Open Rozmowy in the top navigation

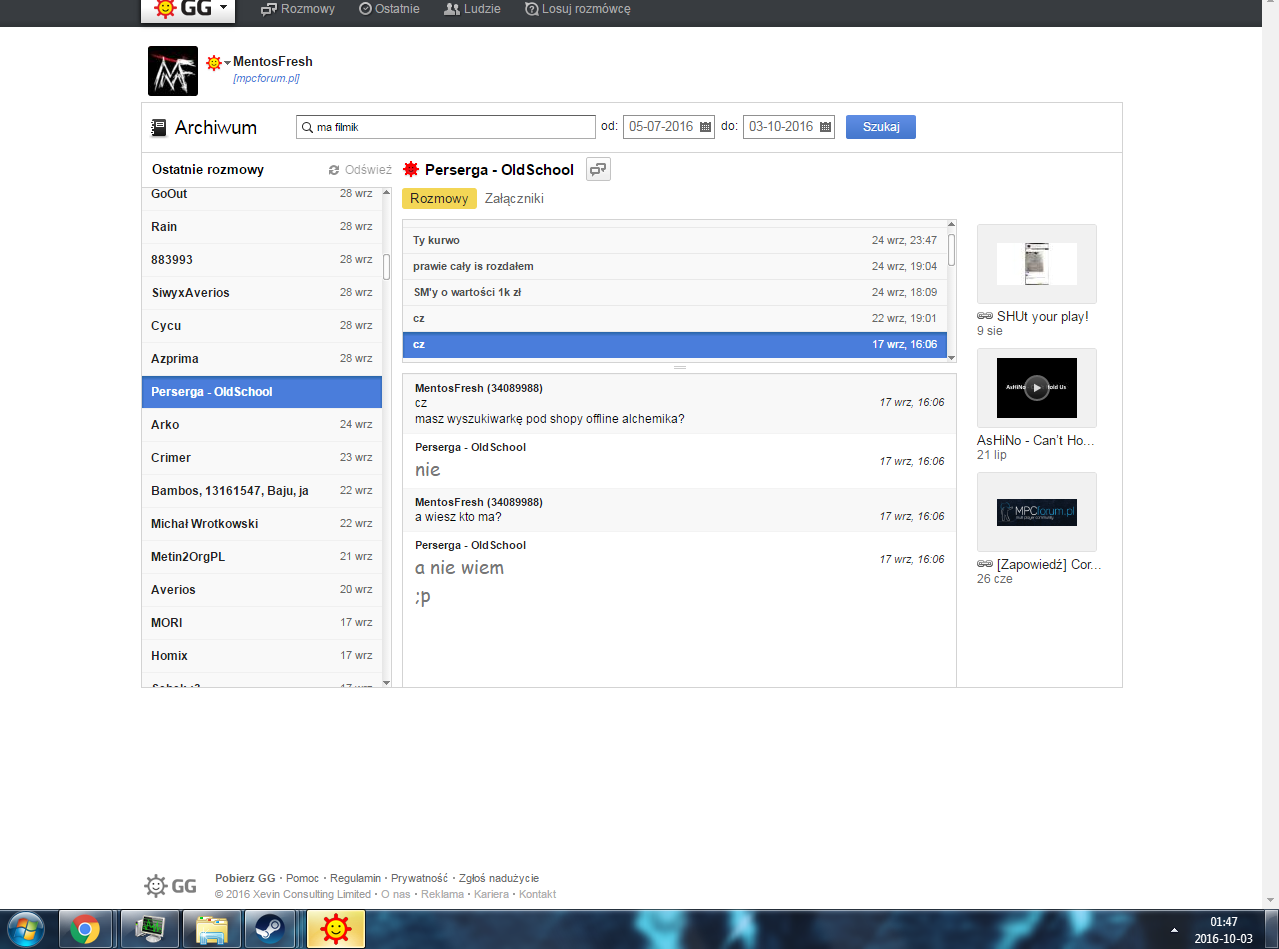click(297, 9)
